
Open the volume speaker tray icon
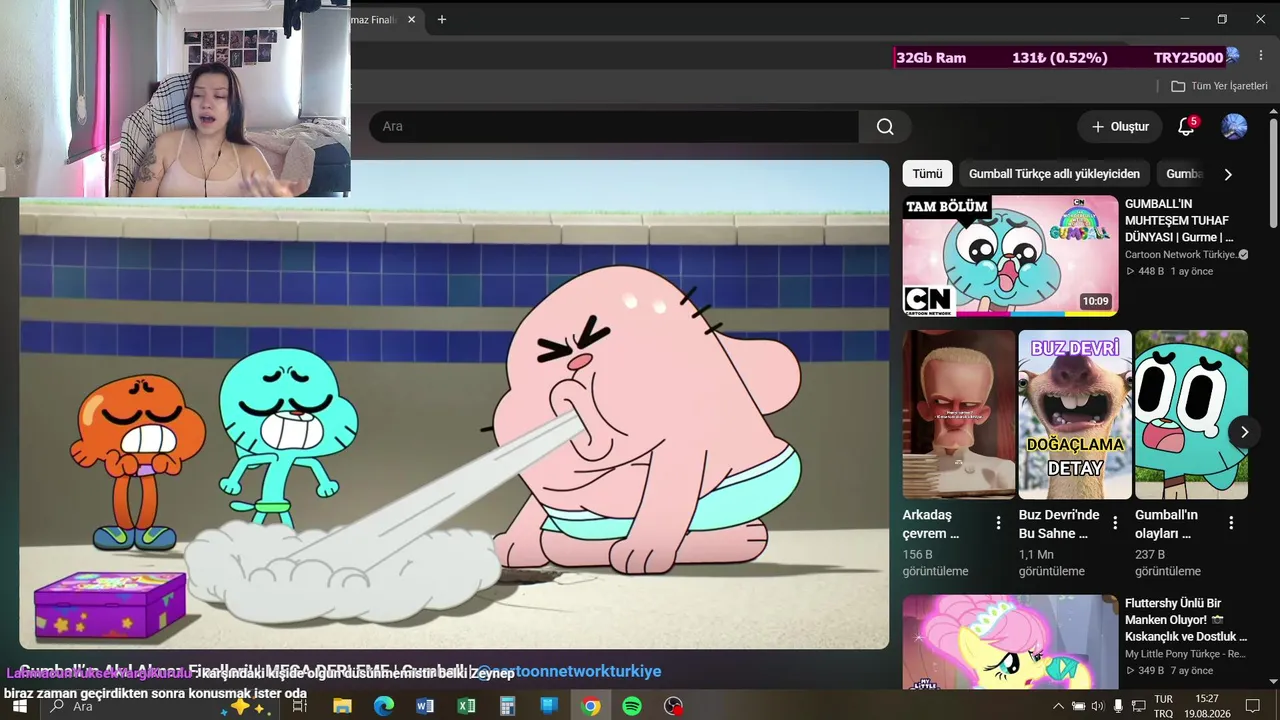tap(1097, 706)
